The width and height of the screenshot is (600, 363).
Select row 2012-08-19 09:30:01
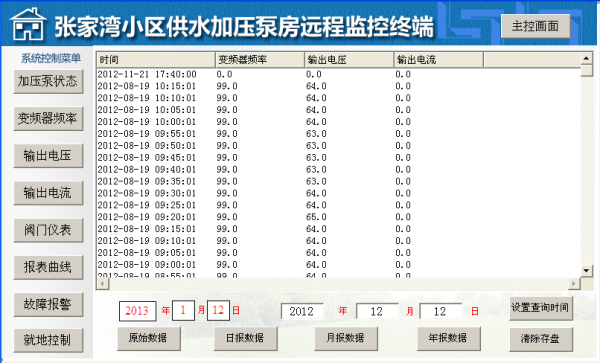click(338, 193)
